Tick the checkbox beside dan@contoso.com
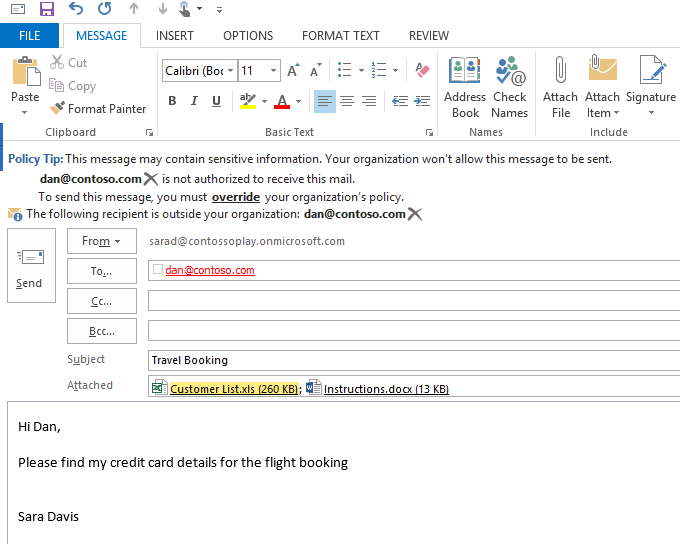The height and width of the screenshot is (544, 680). click(x=158, y=269)
